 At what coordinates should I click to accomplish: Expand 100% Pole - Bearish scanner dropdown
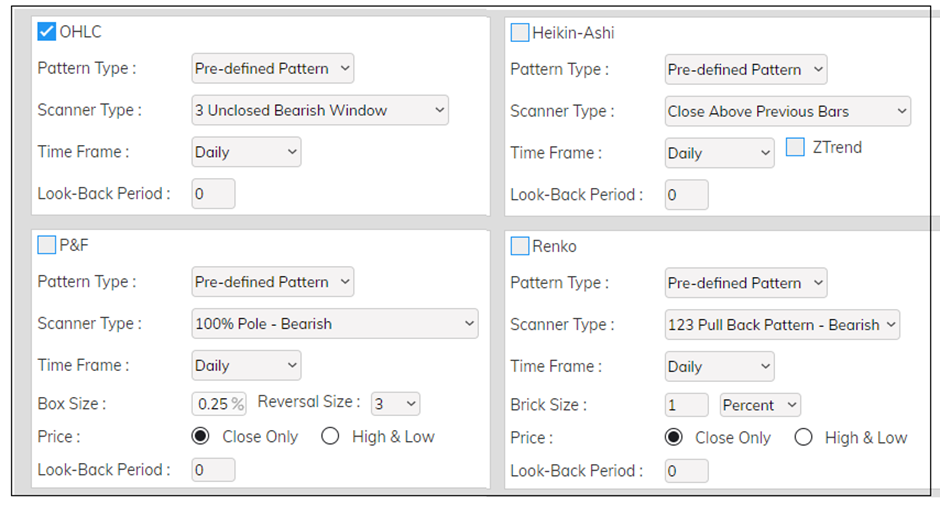pyautogui.click(x=334, y=324)
